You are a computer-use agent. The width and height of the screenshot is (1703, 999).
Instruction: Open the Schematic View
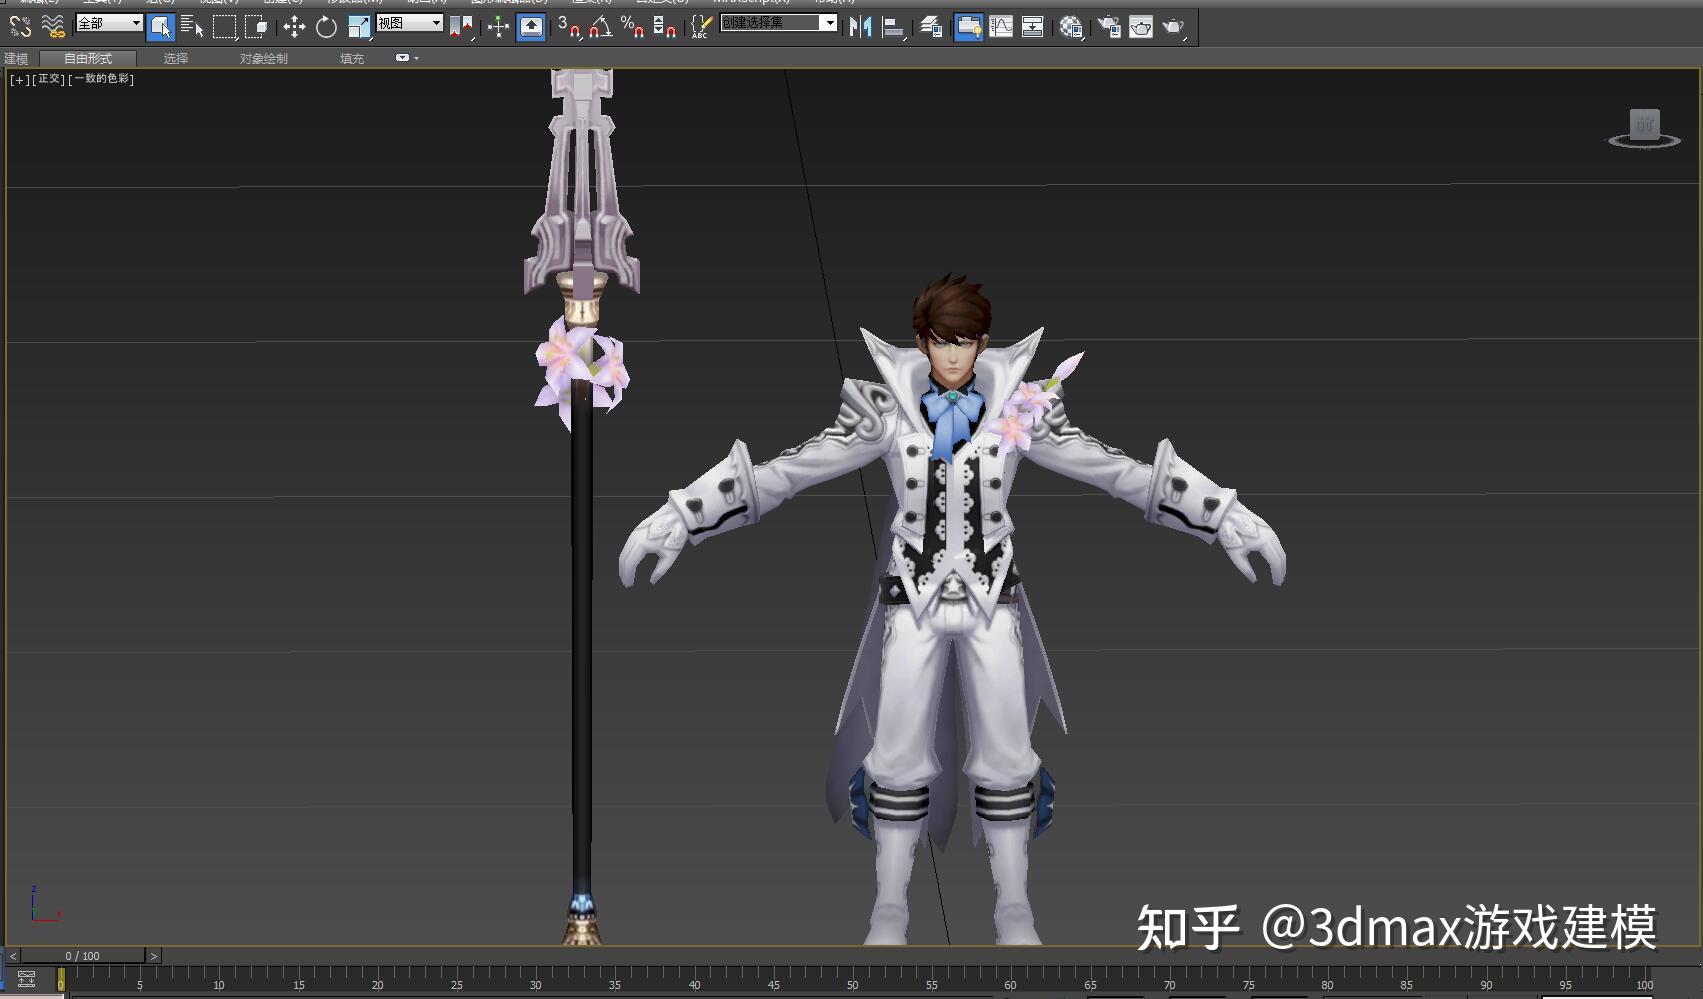click(1033, 27)
